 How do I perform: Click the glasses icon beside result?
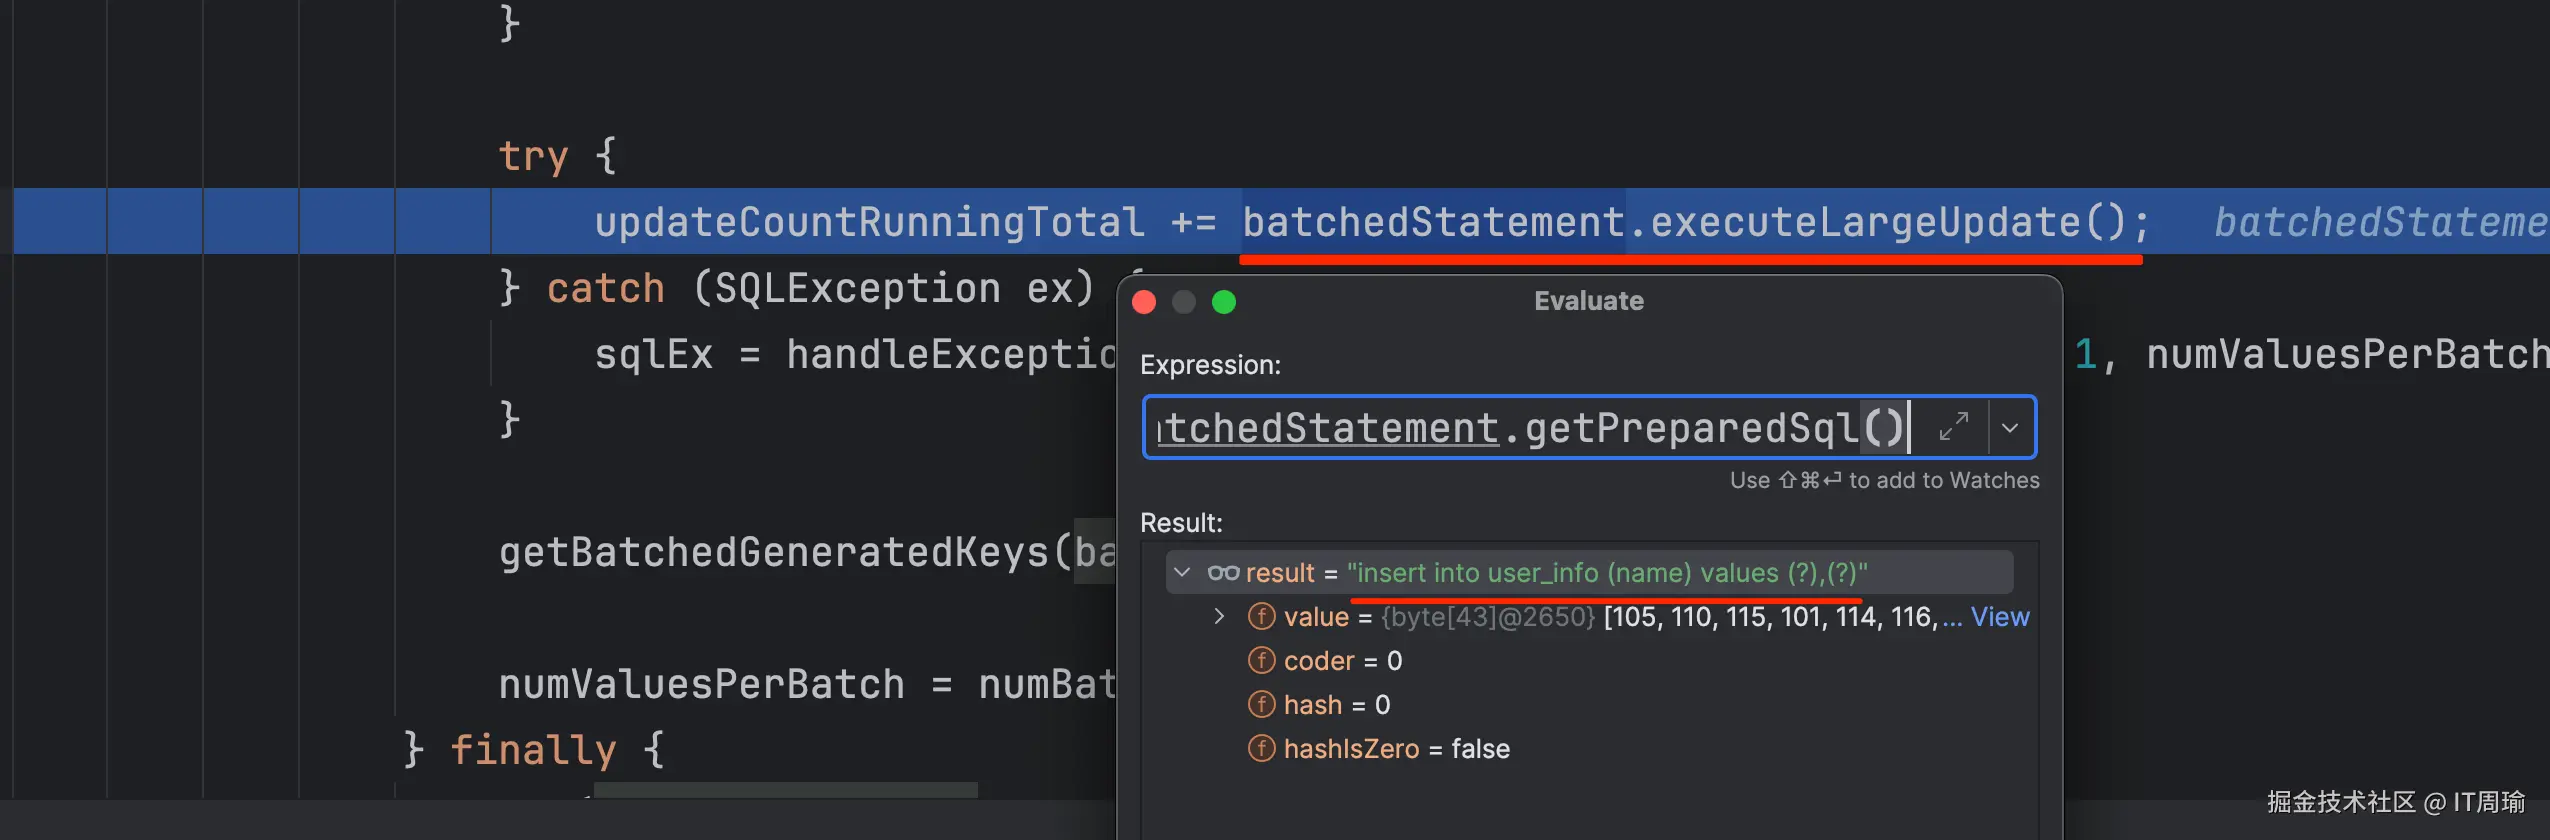[1223, 573]
